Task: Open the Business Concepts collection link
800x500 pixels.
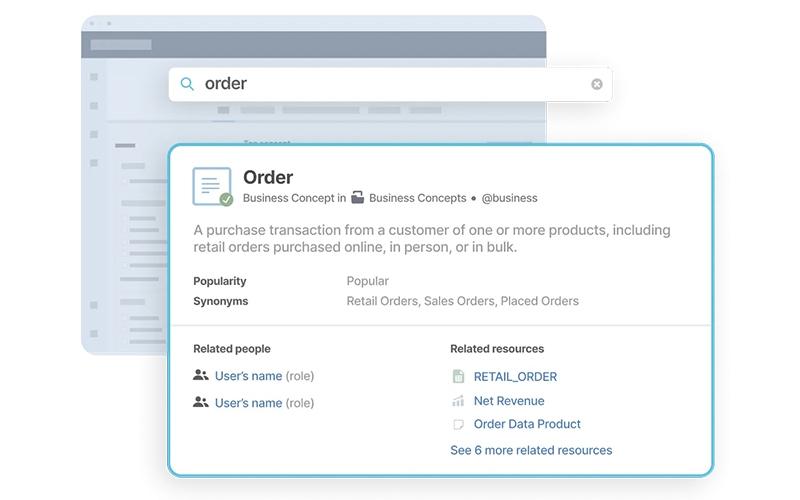Action: pos(417,198)
